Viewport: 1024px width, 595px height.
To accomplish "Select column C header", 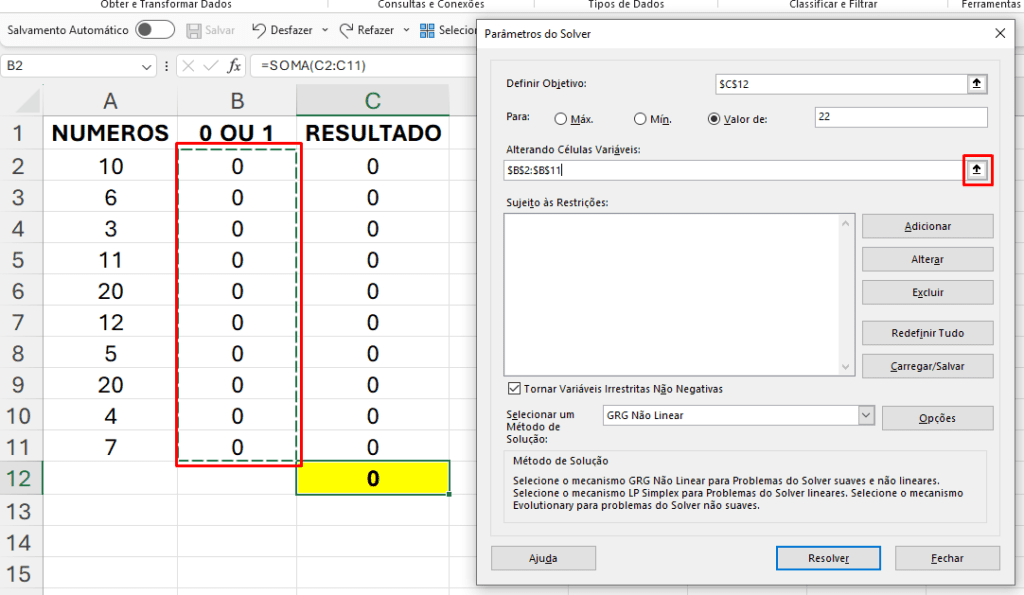I will pyautogui.click(x=373, y=101).
